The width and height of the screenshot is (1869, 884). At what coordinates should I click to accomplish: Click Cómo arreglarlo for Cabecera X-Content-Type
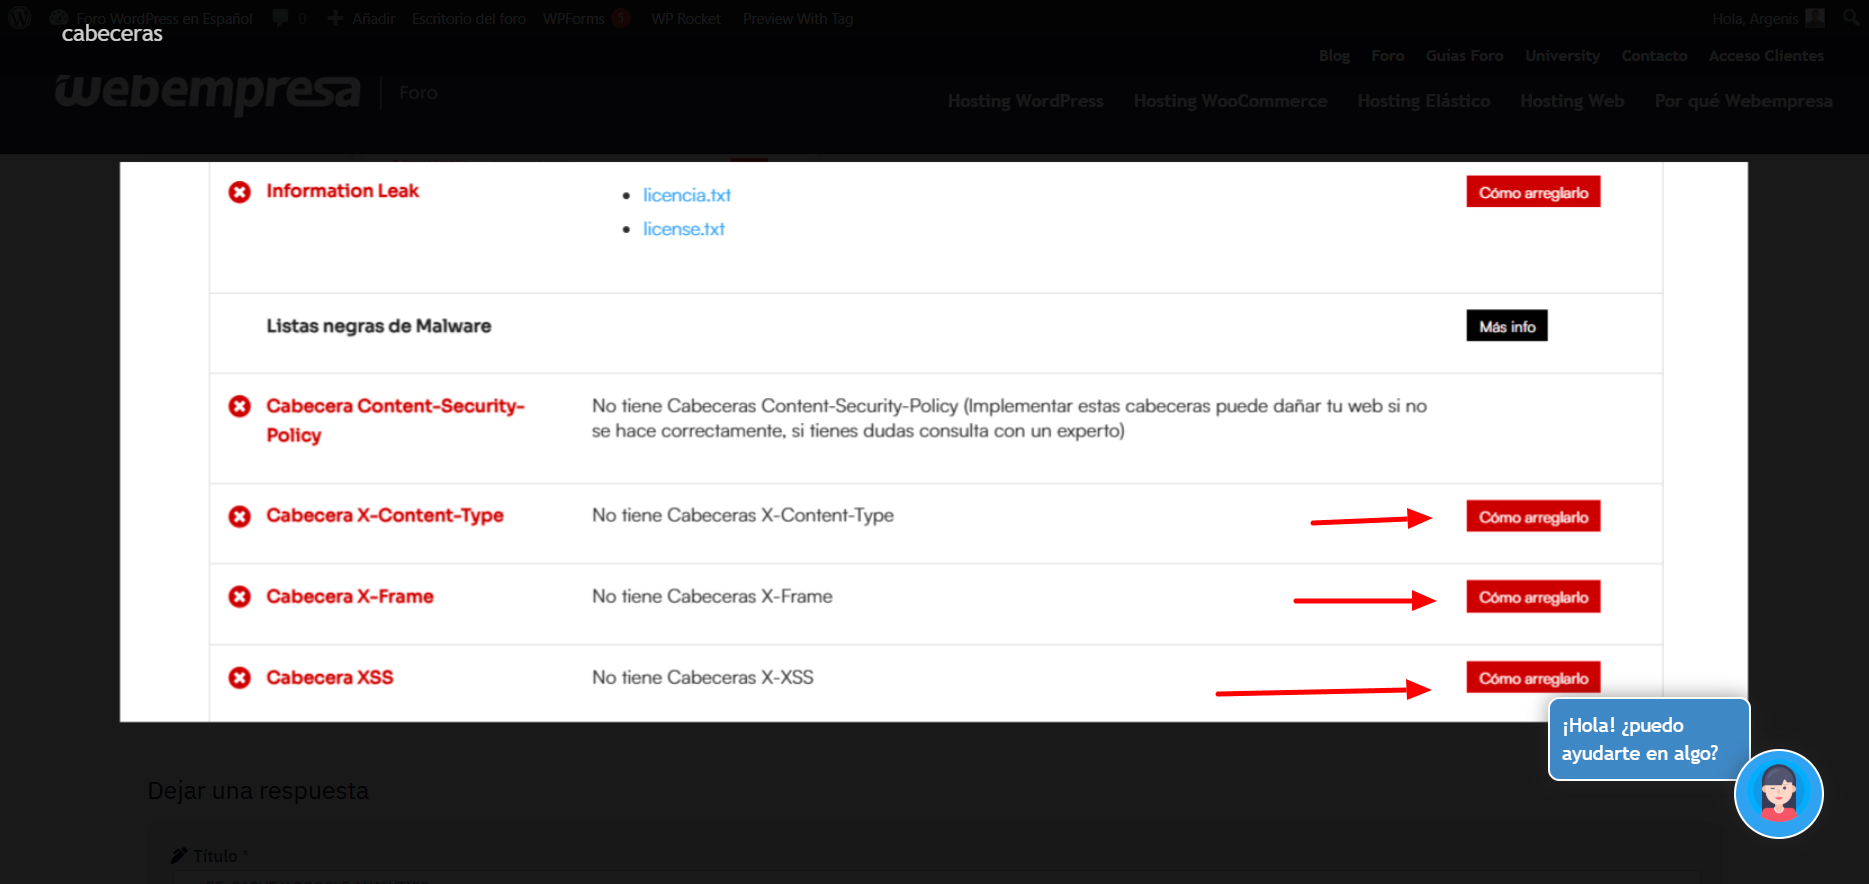pos(1532,517)
